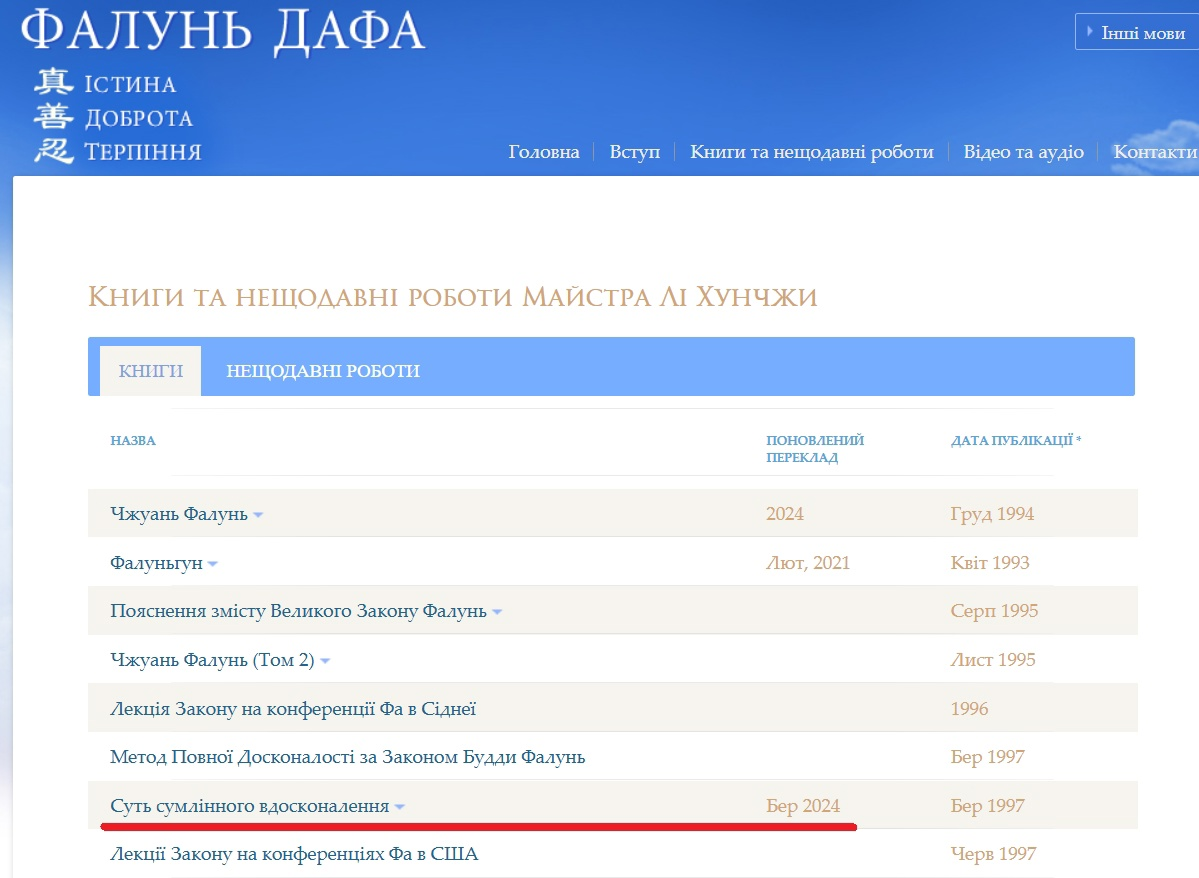
Task: Expand arrow beside Суть сумлінного вдосконалення
Action: point(400,807)
